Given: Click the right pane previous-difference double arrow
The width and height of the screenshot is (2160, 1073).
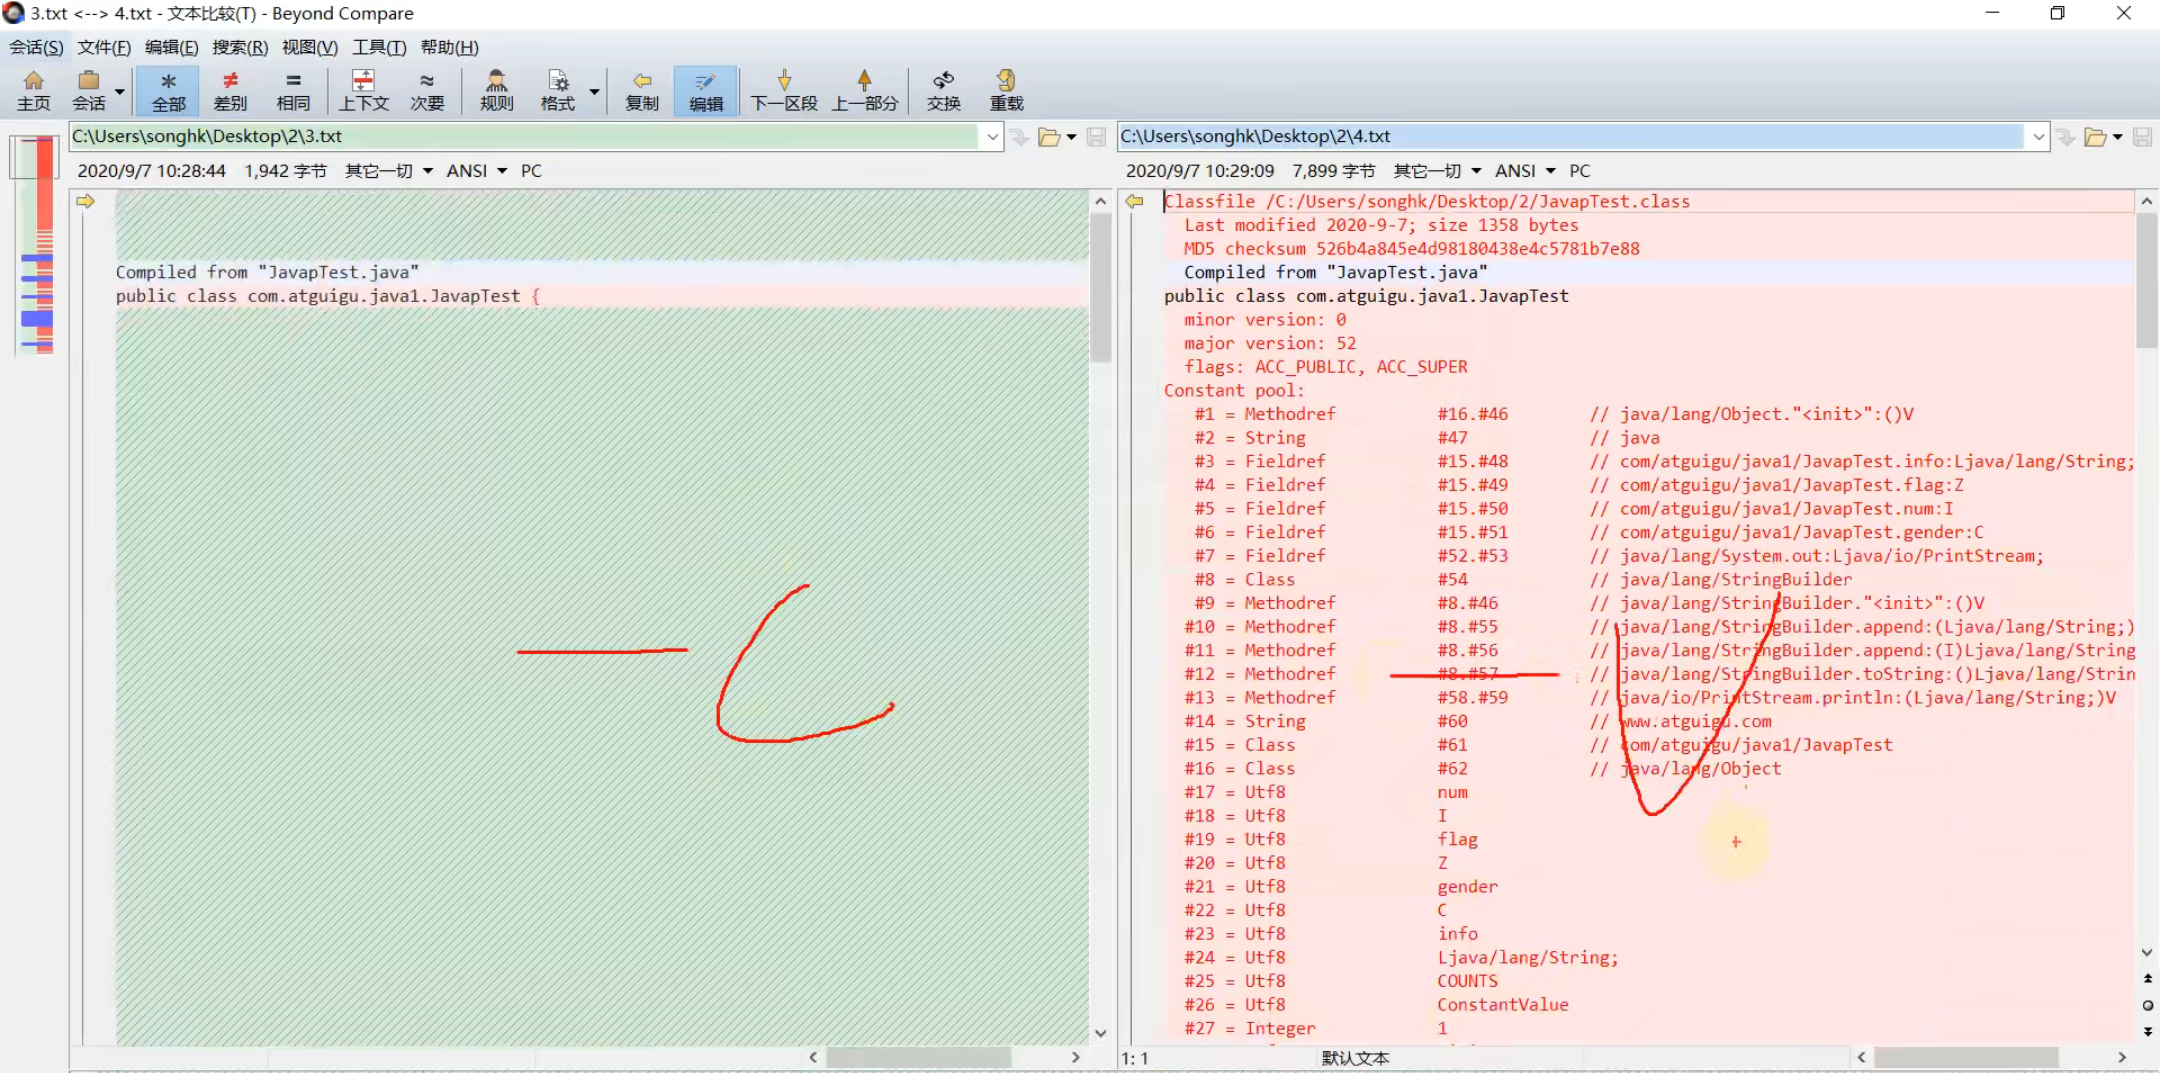Looking at the screenshot, I should (x=2147, y=979).
